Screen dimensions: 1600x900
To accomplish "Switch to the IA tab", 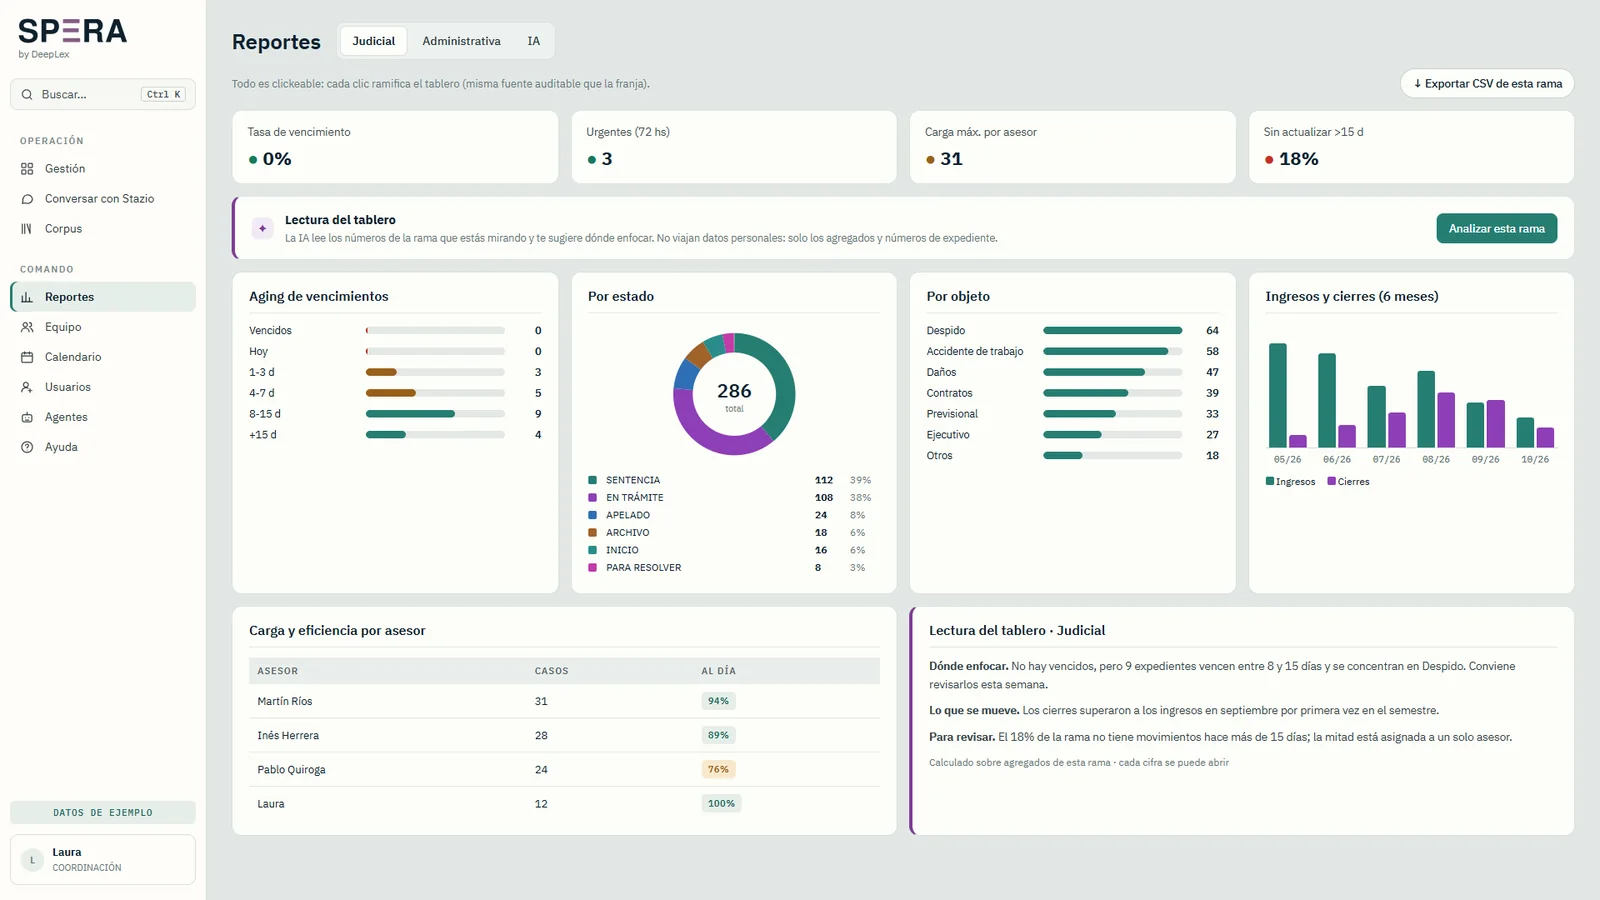I will (x=534, y=41).
